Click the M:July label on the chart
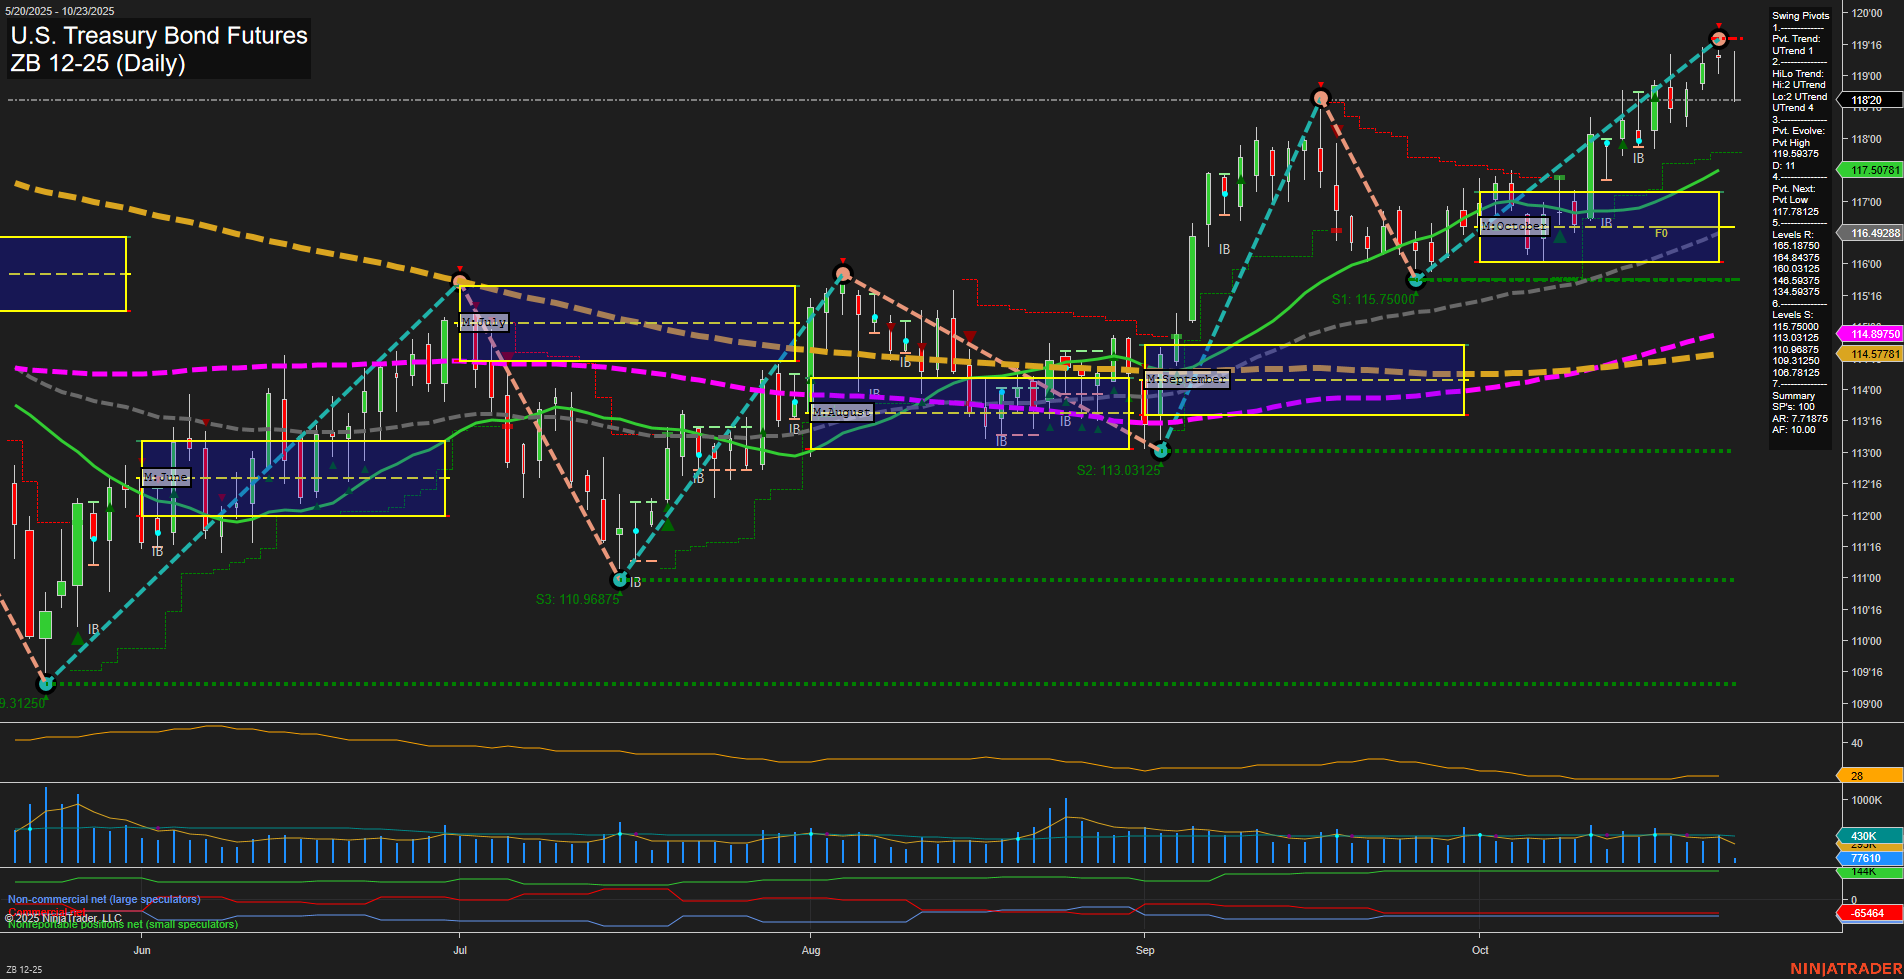 point(483,322)
